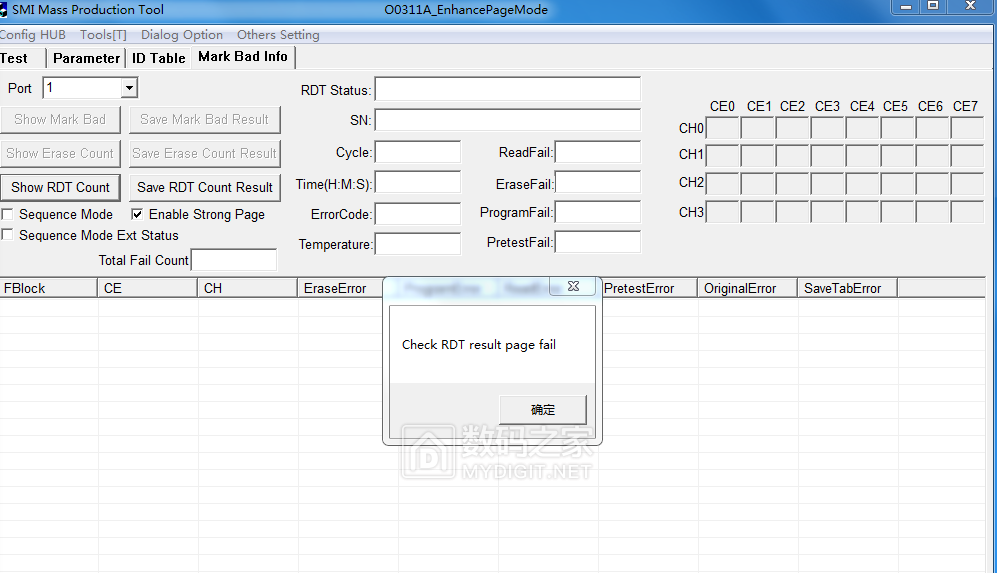Click the SN input field

(507, 120)
